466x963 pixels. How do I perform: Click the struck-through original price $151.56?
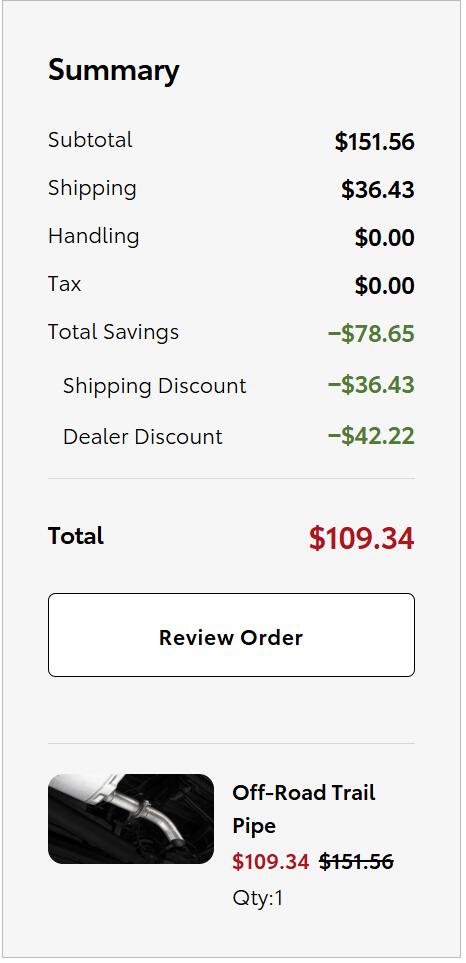356,862
